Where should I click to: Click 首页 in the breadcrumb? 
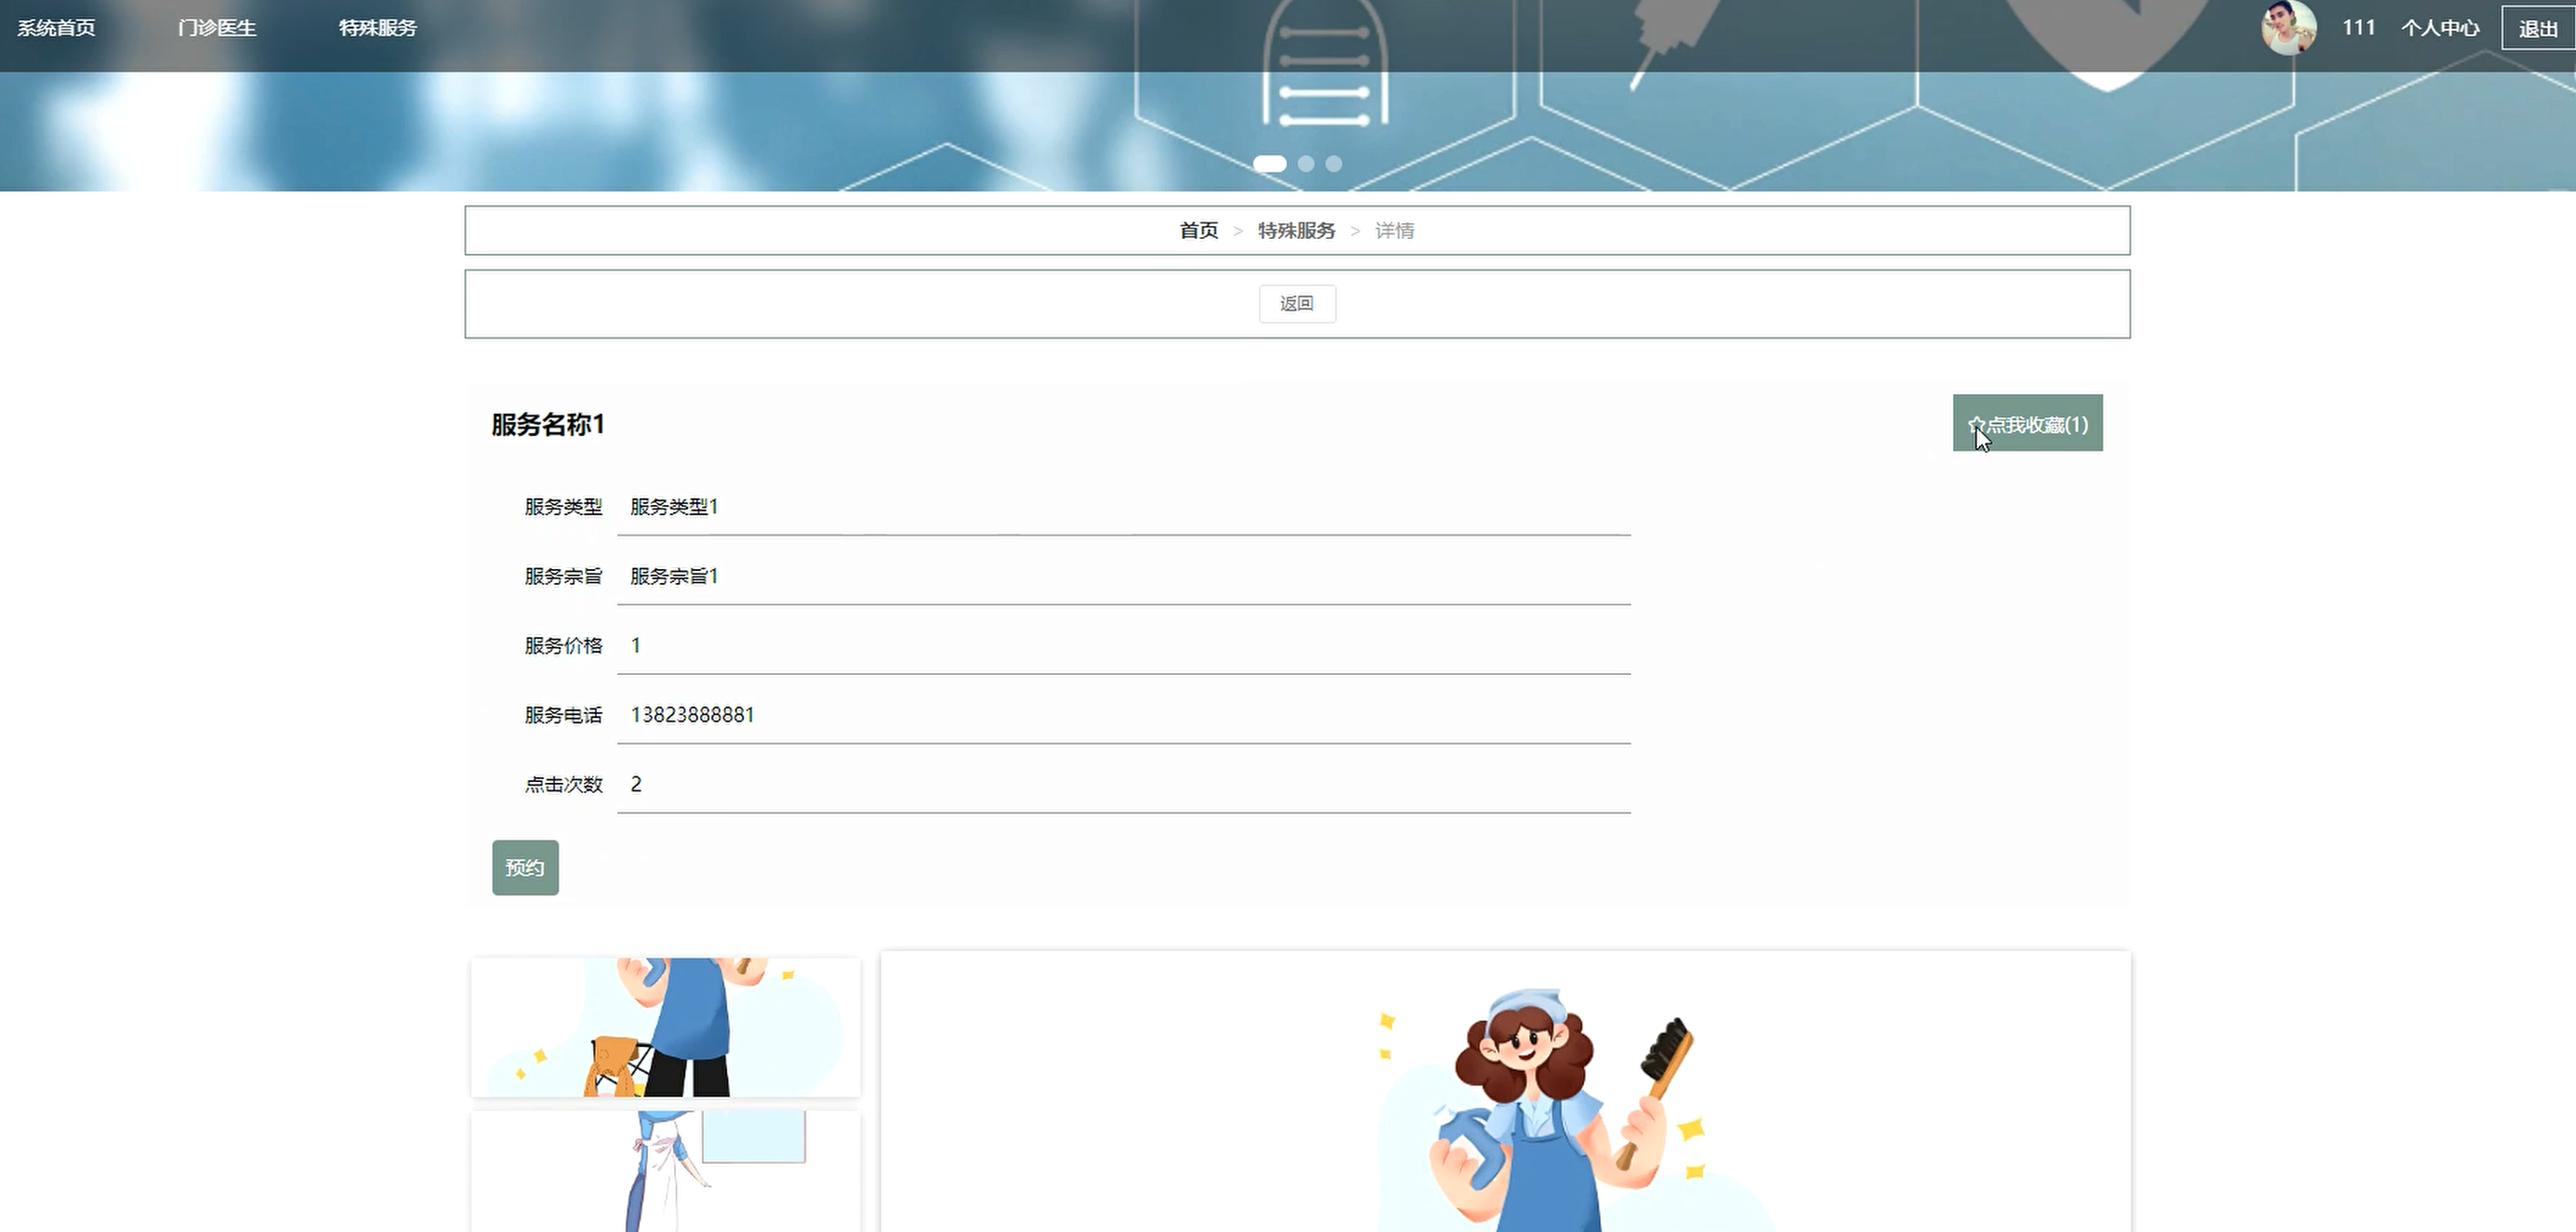click(x=1198, y=231)
